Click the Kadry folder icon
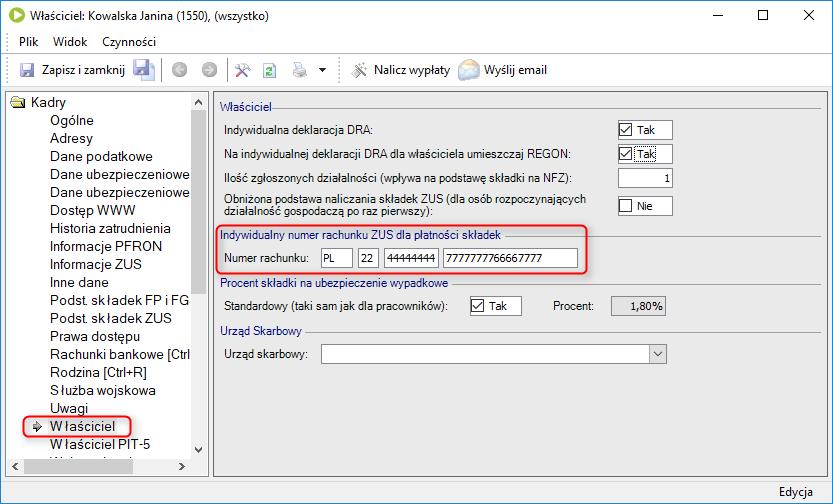Image resolution: width=833 pixels, height=504 pixels. 18,102
